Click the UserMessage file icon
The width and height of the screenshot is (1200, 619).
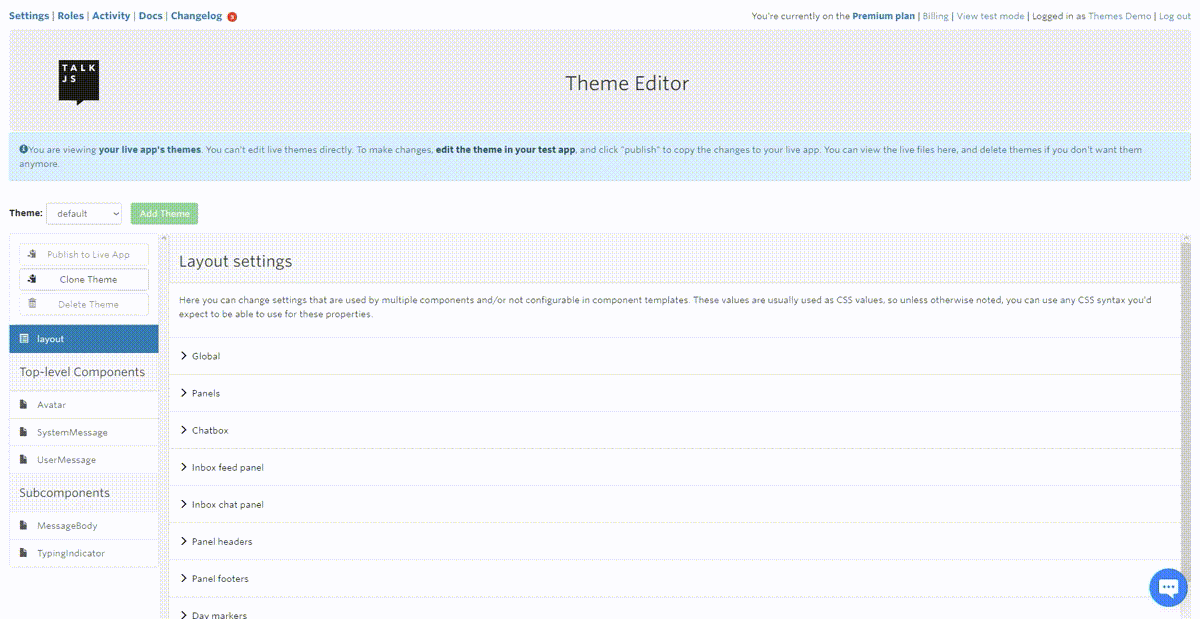(x=24, y=459)
